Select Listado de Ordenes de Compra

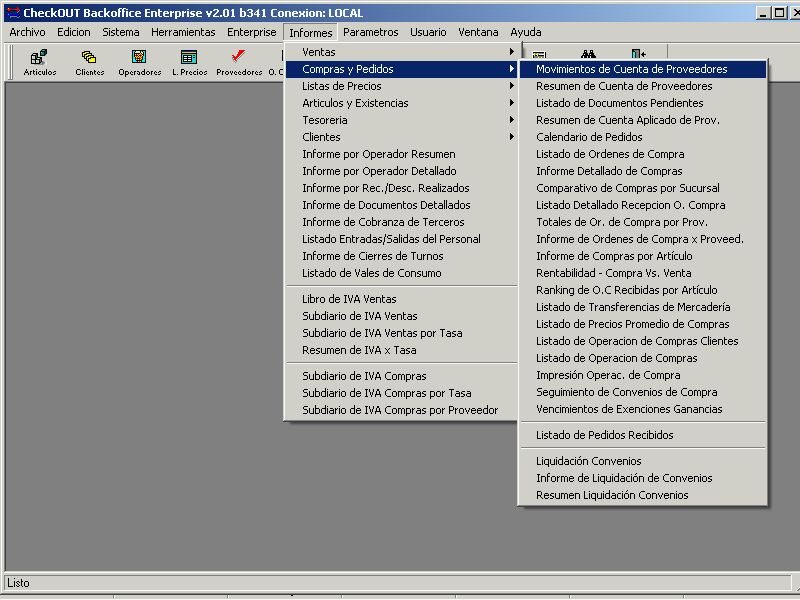point(643,154)
